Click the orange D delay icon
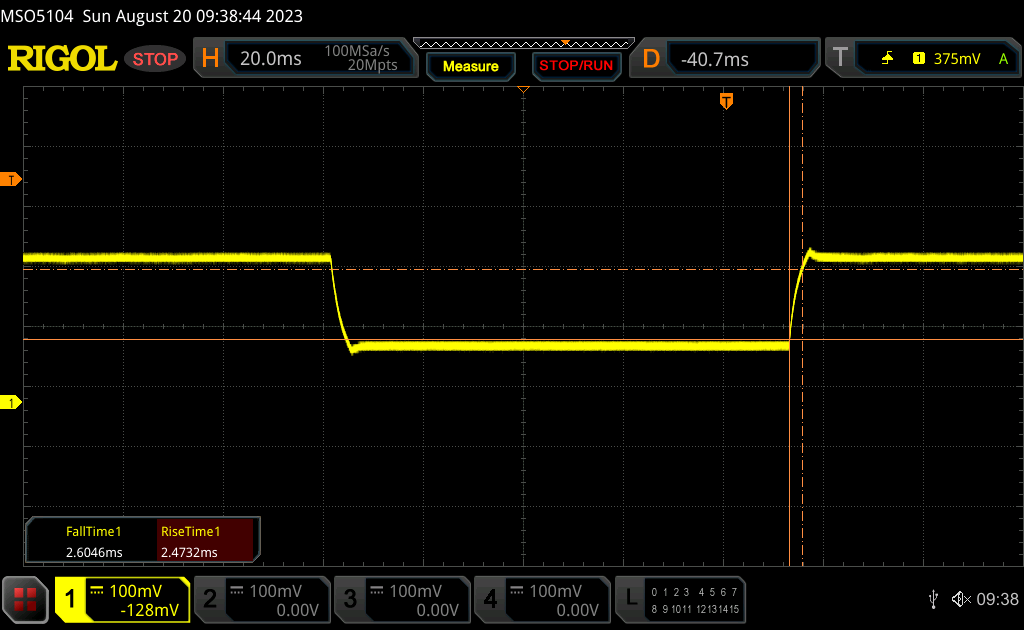 click(x=651, y=59)
